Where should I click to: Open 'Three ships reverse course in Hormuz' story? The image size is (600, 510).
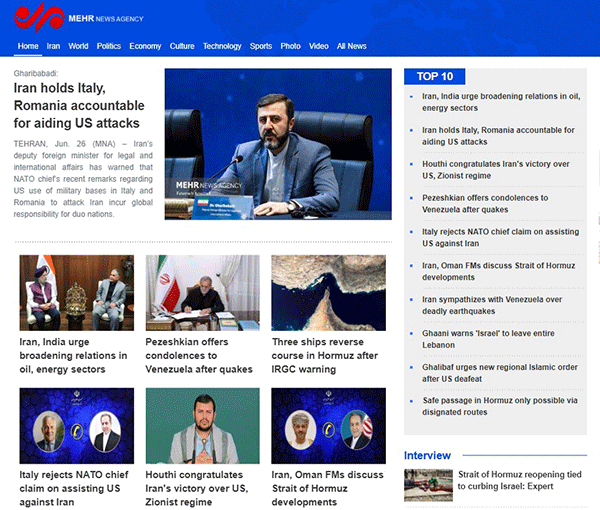[x=324, y=355]
